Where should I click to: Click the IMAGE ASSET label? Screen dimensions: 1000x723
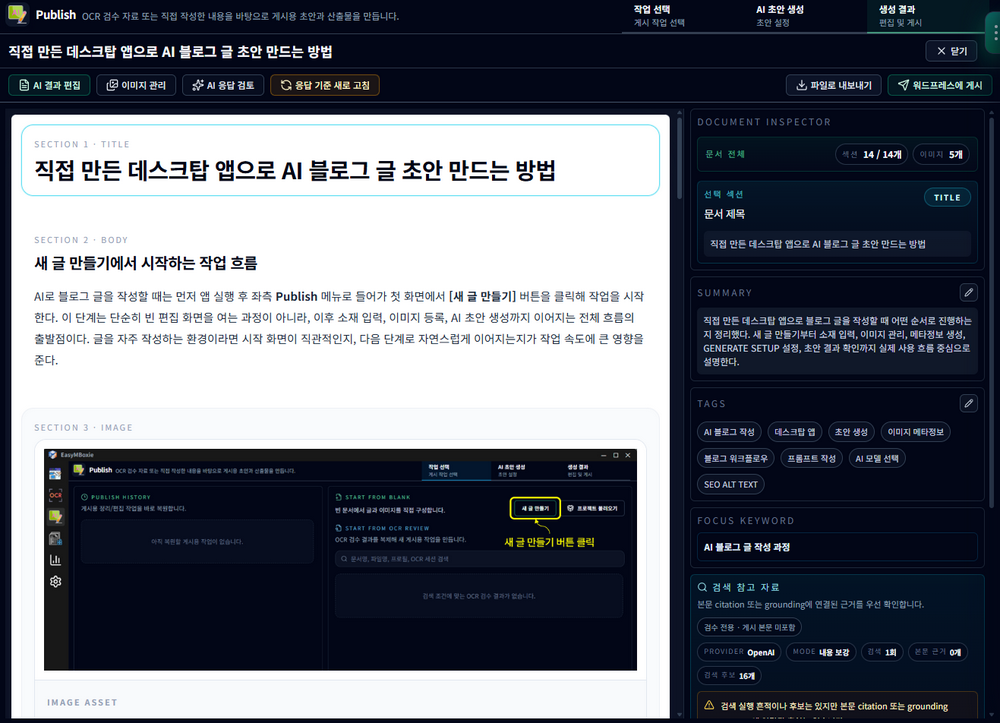(x=82, y=702)
